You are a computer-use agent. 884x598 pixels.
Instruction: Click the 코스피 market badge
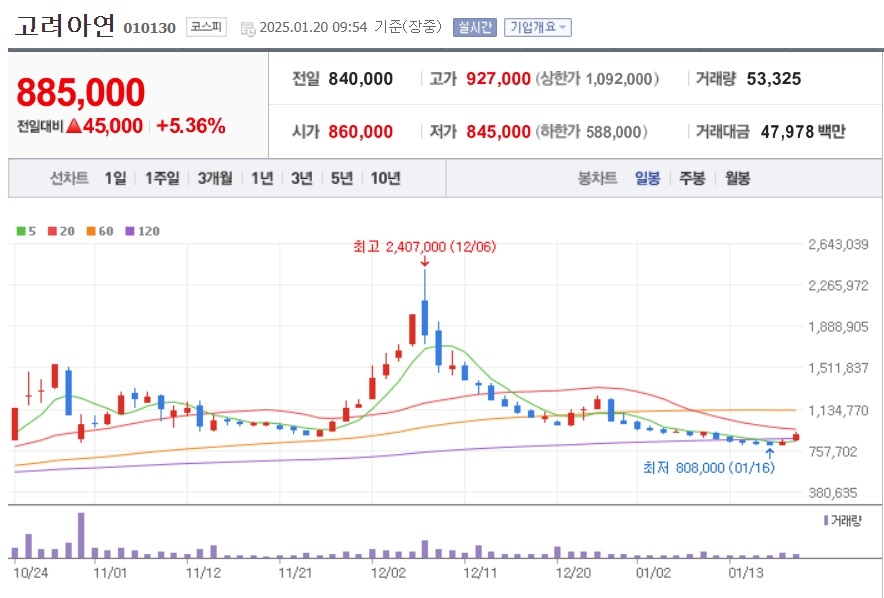206,27
